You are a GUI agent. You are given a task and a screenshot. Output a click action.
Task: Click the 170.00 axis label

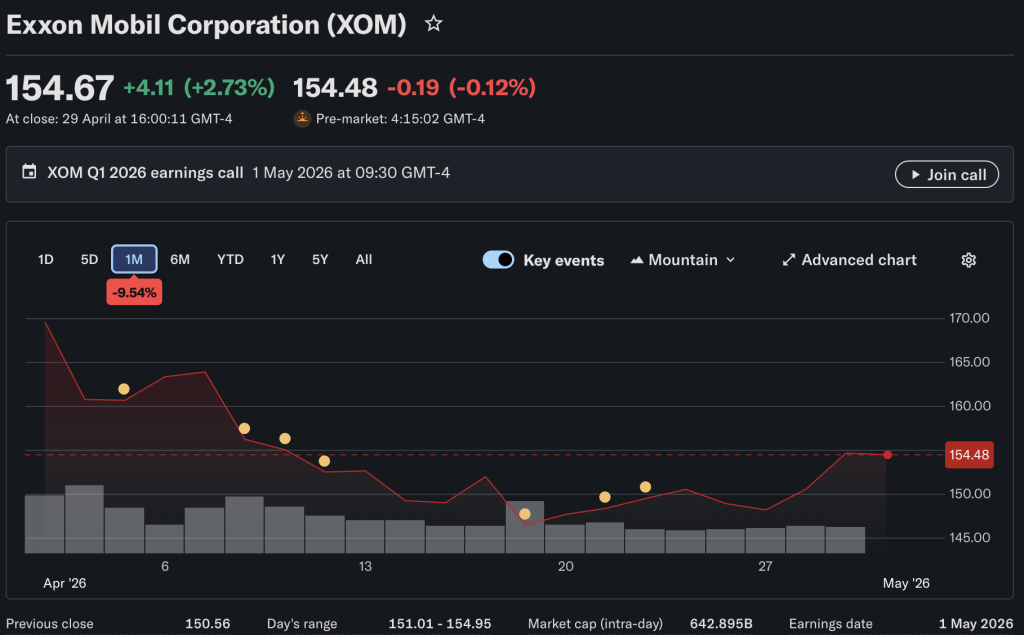[969, 318]
